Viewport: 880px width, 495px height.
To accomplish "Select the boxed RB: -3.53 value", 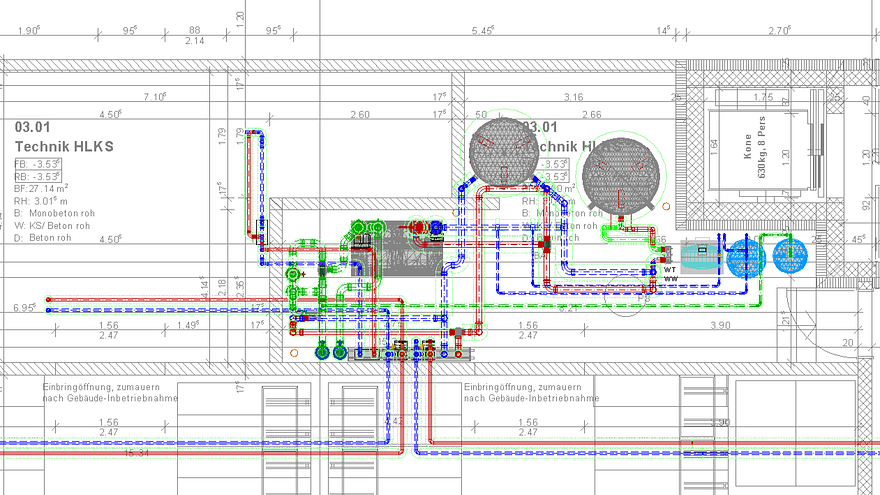I will coord(38,176).
